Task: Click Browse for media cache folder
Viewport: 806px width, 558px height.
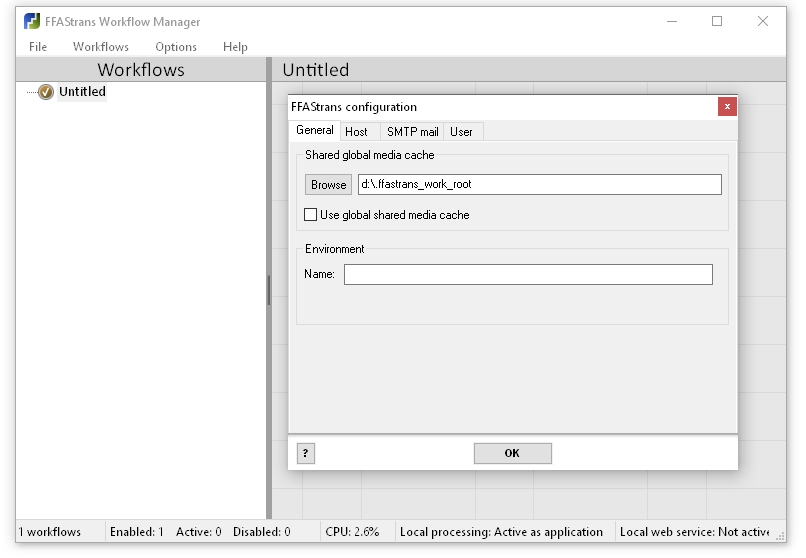Action: point(328,185)
